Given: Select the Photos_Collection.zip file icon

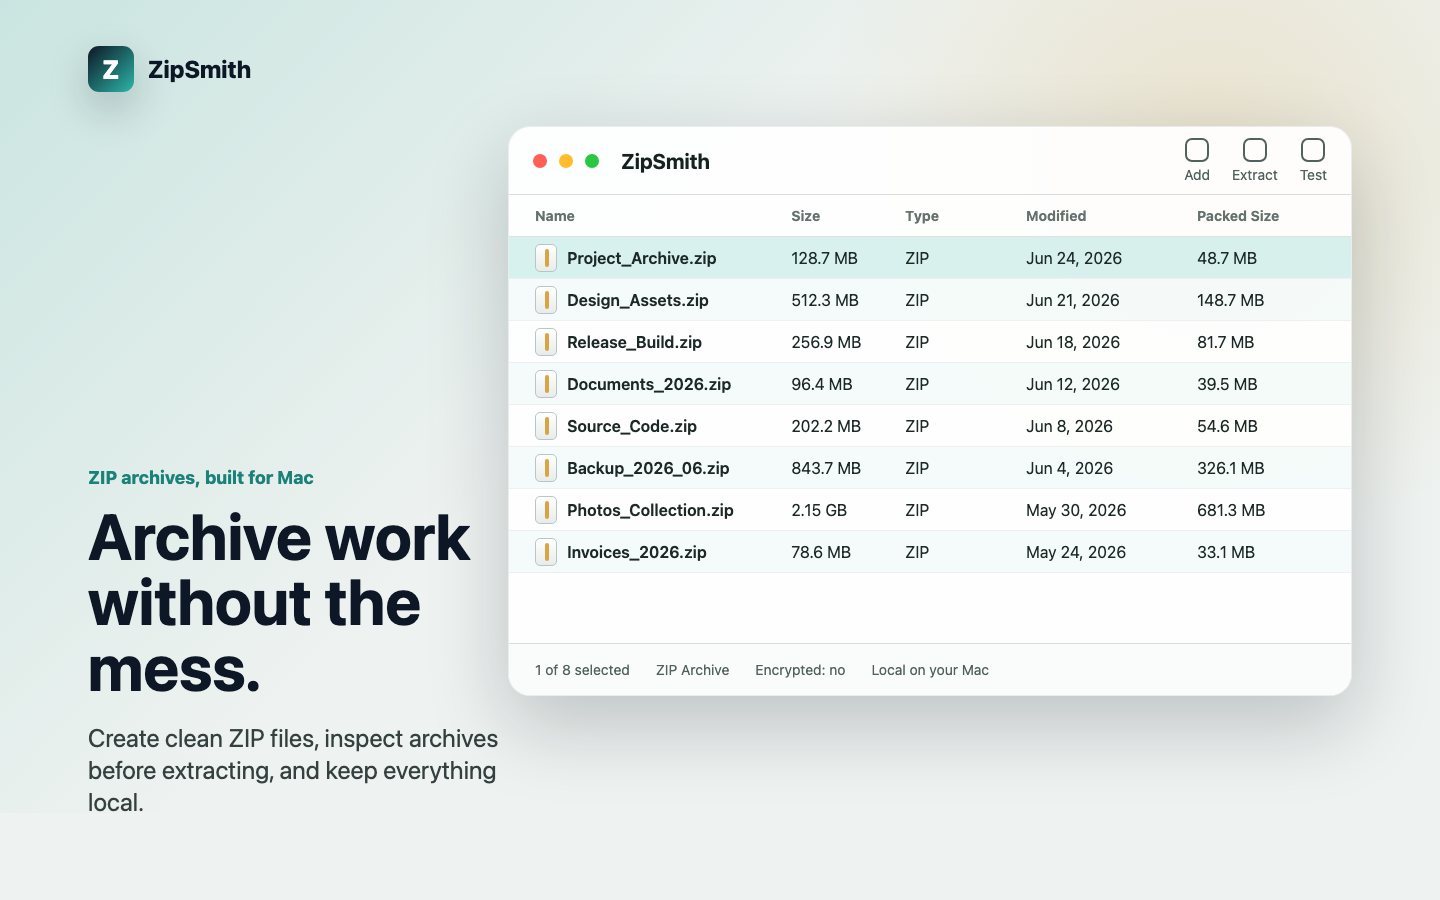Looking at the screenshot, I should [x=546, y=510].
